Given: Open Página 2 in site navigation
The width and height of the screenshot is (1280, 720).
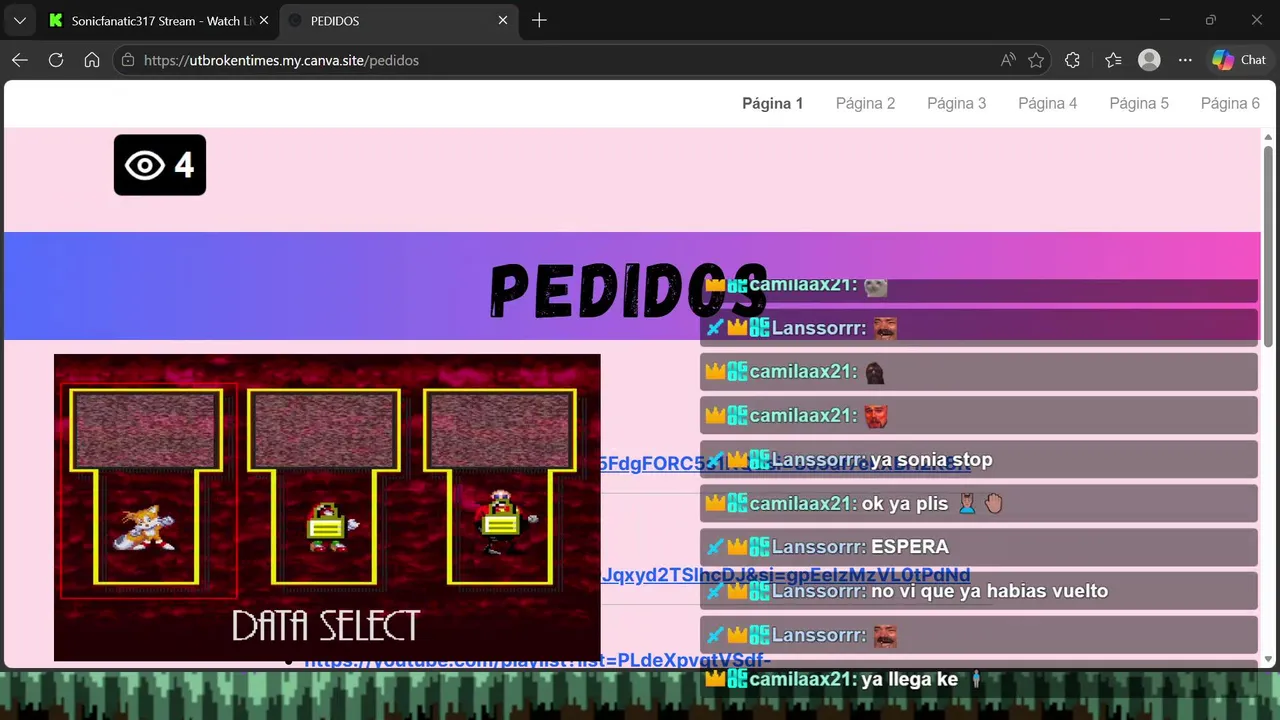Looking at the screenshot, I should coord(865,103).
